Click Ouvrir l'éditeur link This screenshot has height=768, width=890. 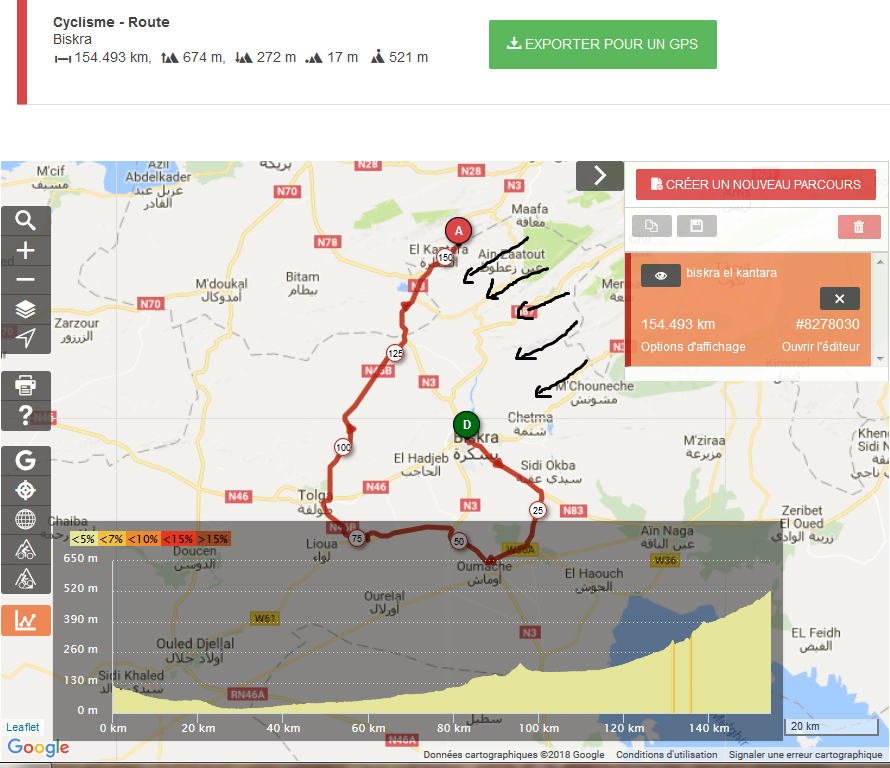(820, 347)
